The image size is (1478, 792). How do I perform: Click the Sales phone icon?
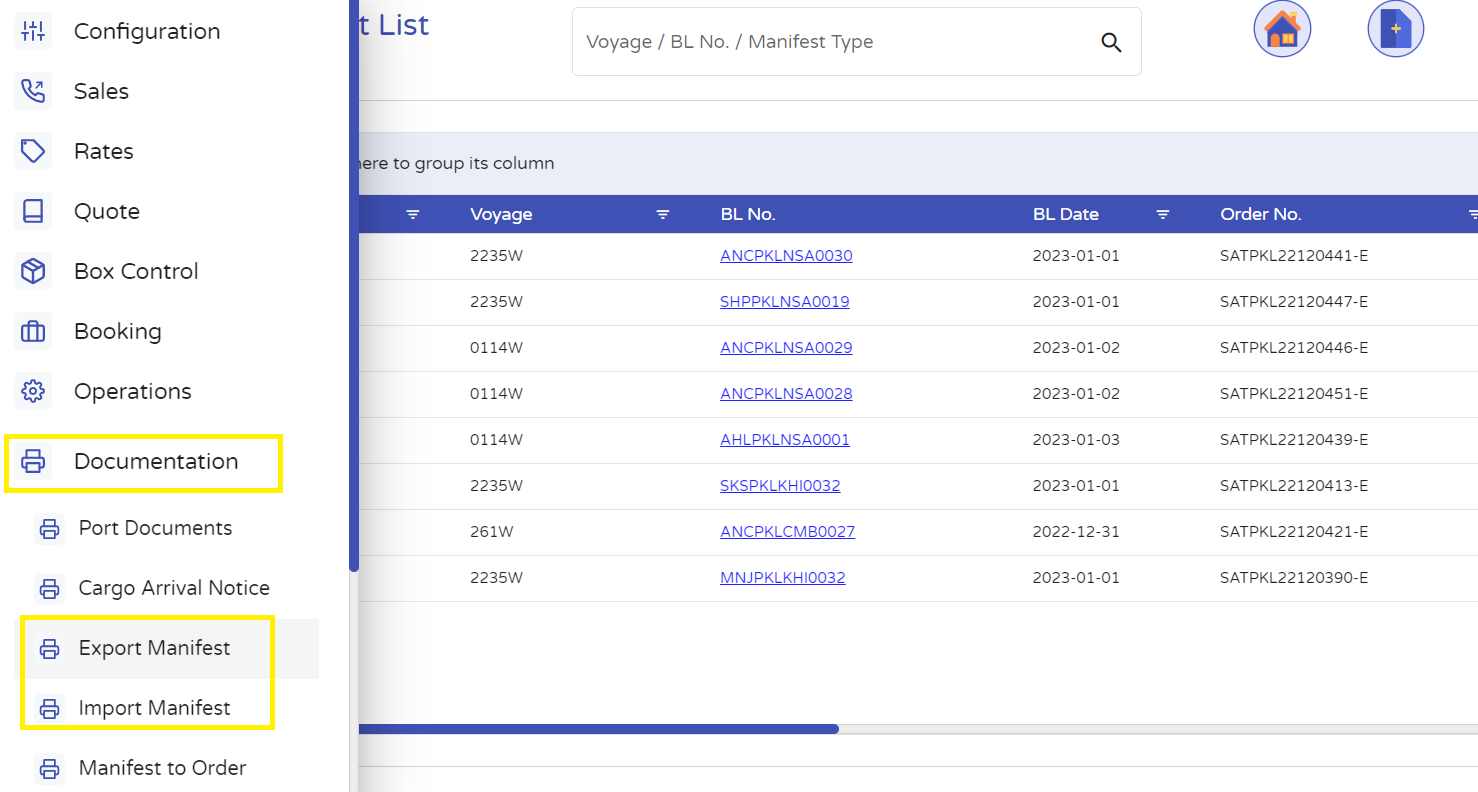click(x=33, y=91)
